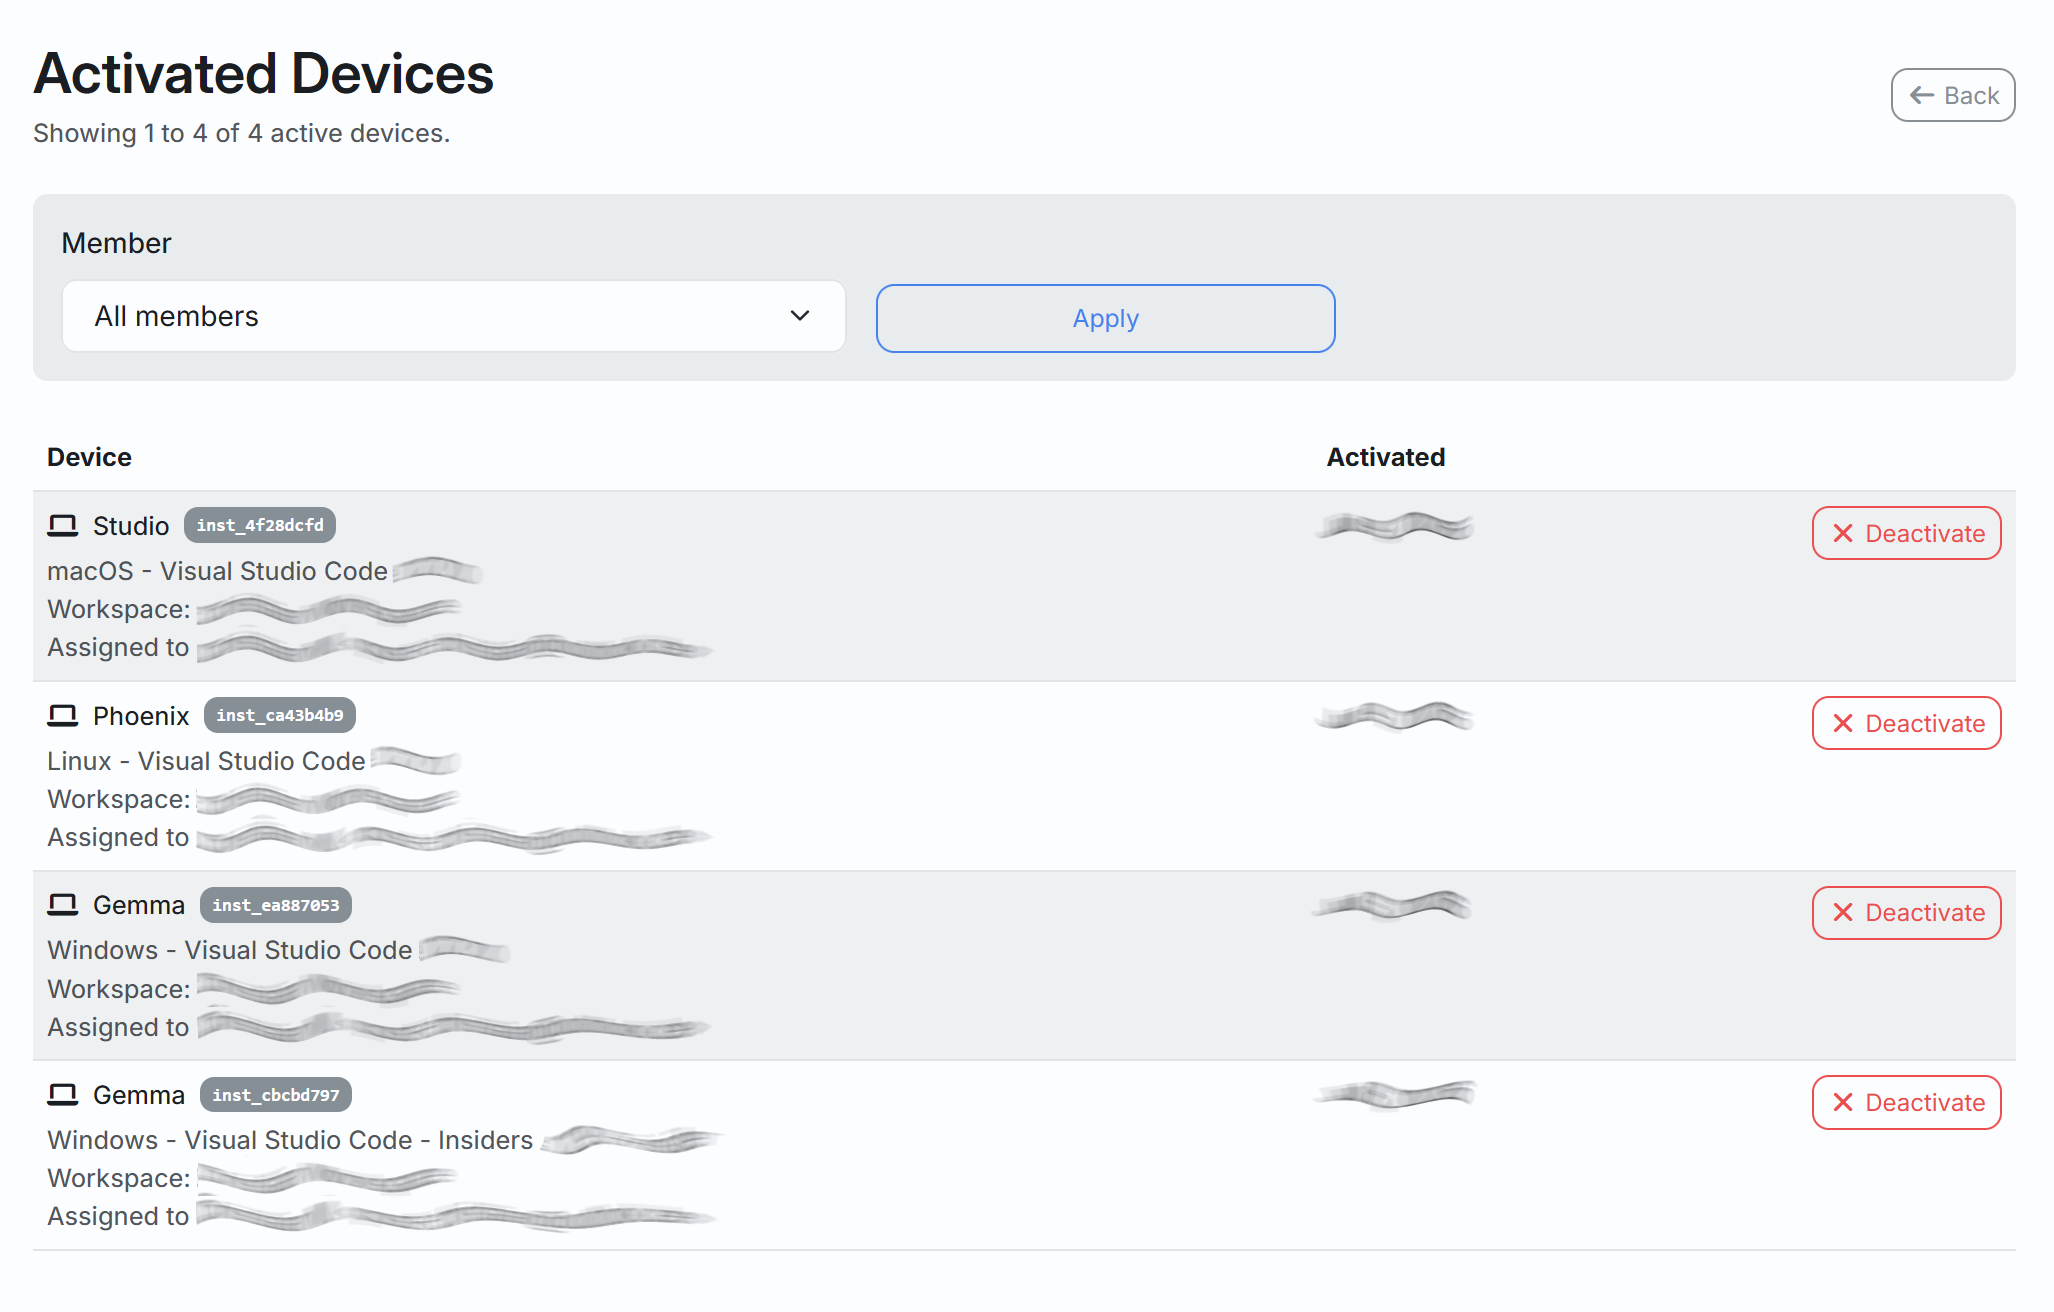
Task: Click Linux - Visual Studio Code text
Action: pos(206,761)
